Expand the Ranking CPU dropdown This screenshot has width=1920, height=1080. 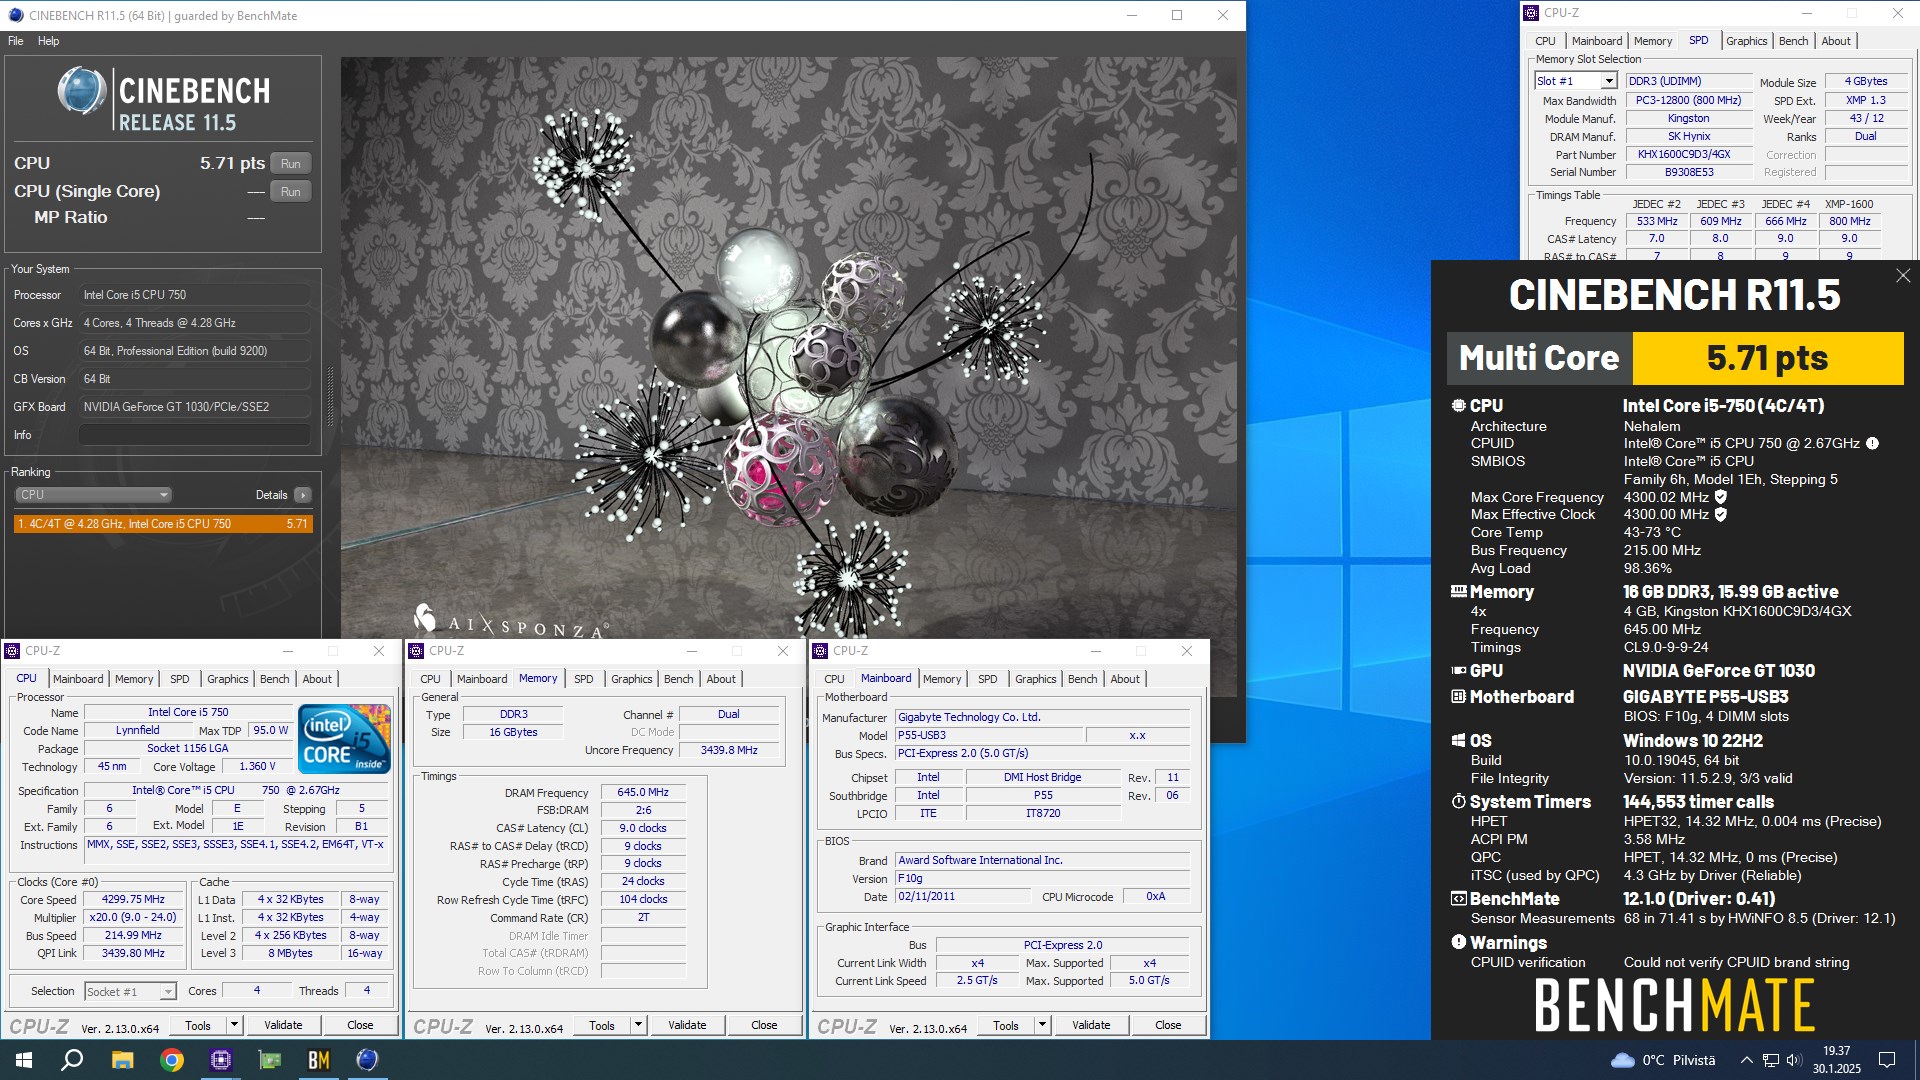click(93, 495)
